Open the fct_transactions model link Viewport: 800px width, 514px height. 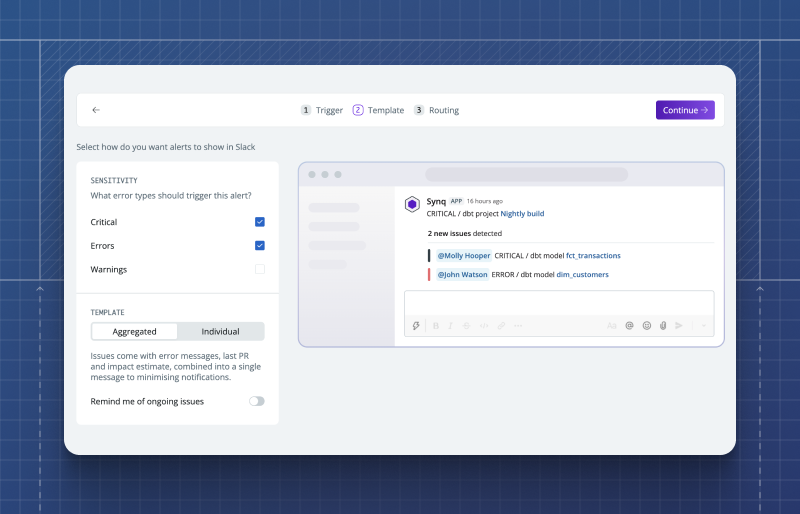pos(593,256)
